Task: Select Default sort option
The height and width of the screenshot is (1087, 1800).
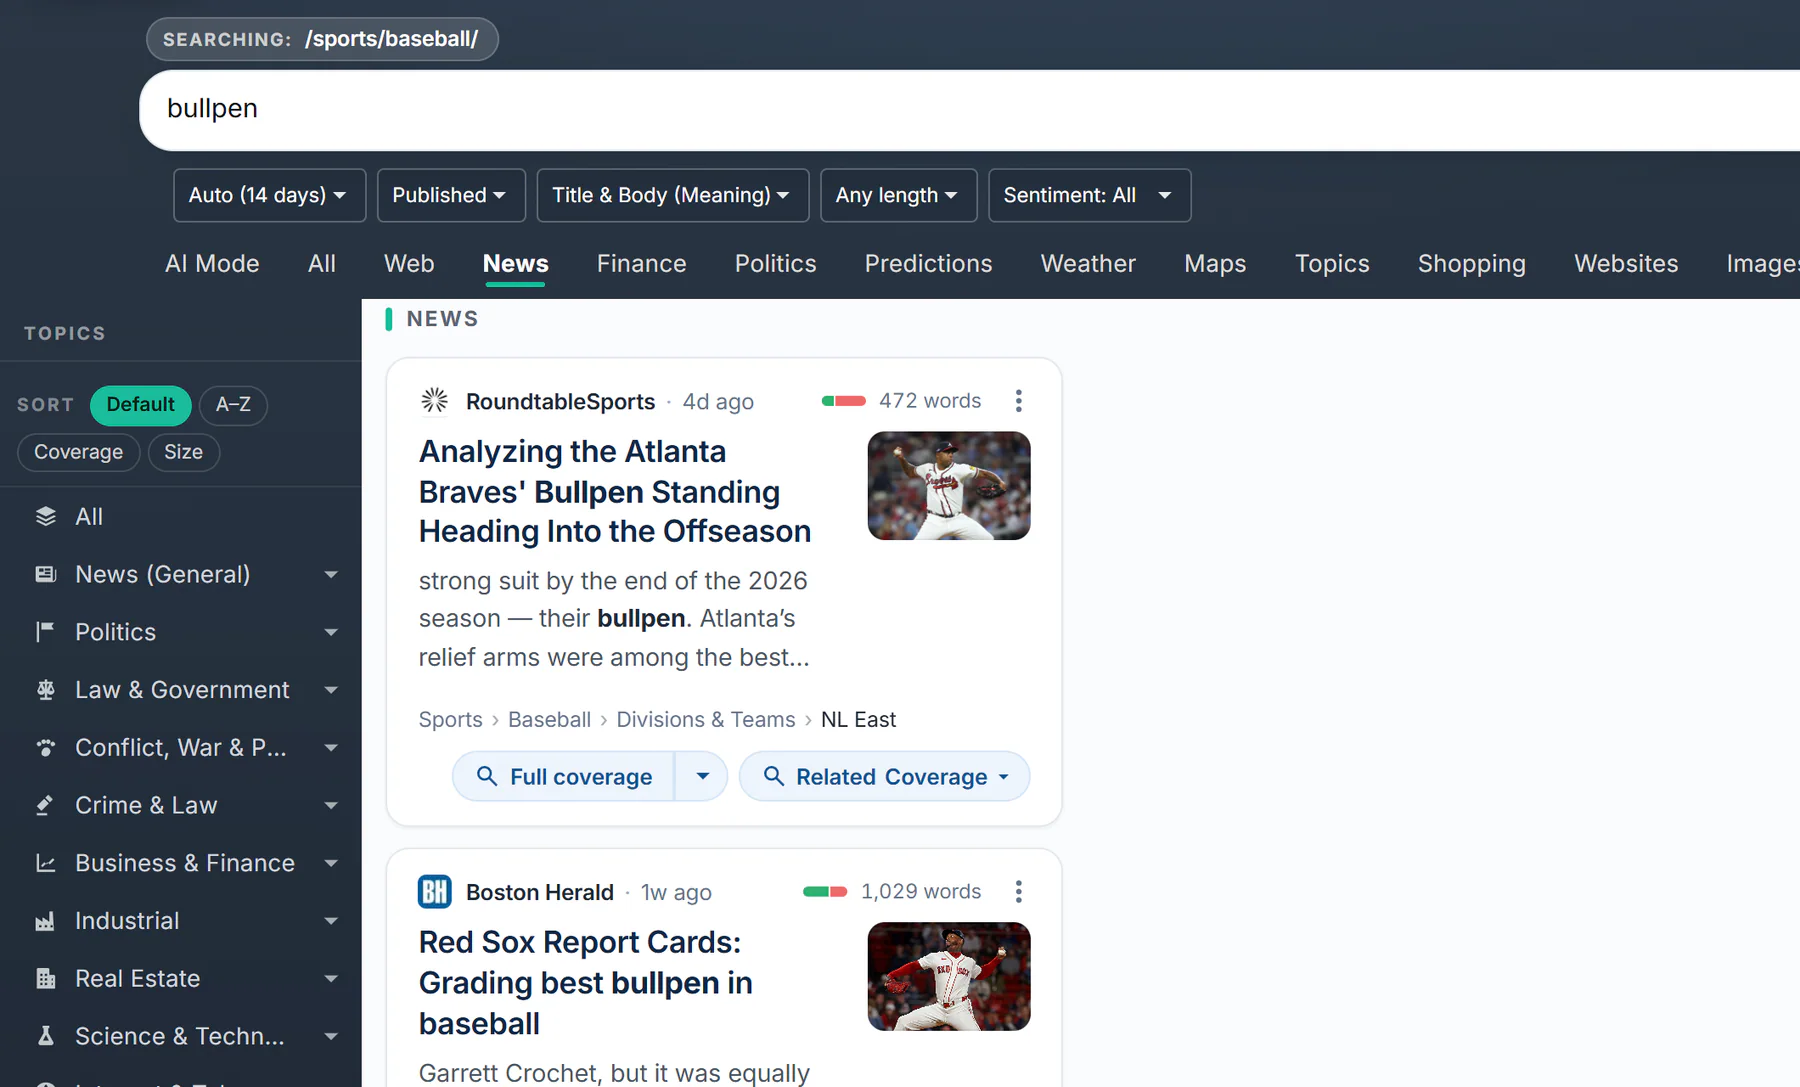Action: [141, 405]
